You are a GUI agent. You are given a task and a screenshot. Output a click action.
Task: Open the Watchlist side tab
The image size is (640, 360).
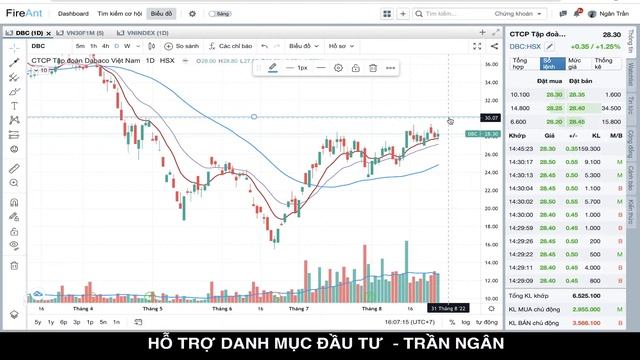point(631,74)
